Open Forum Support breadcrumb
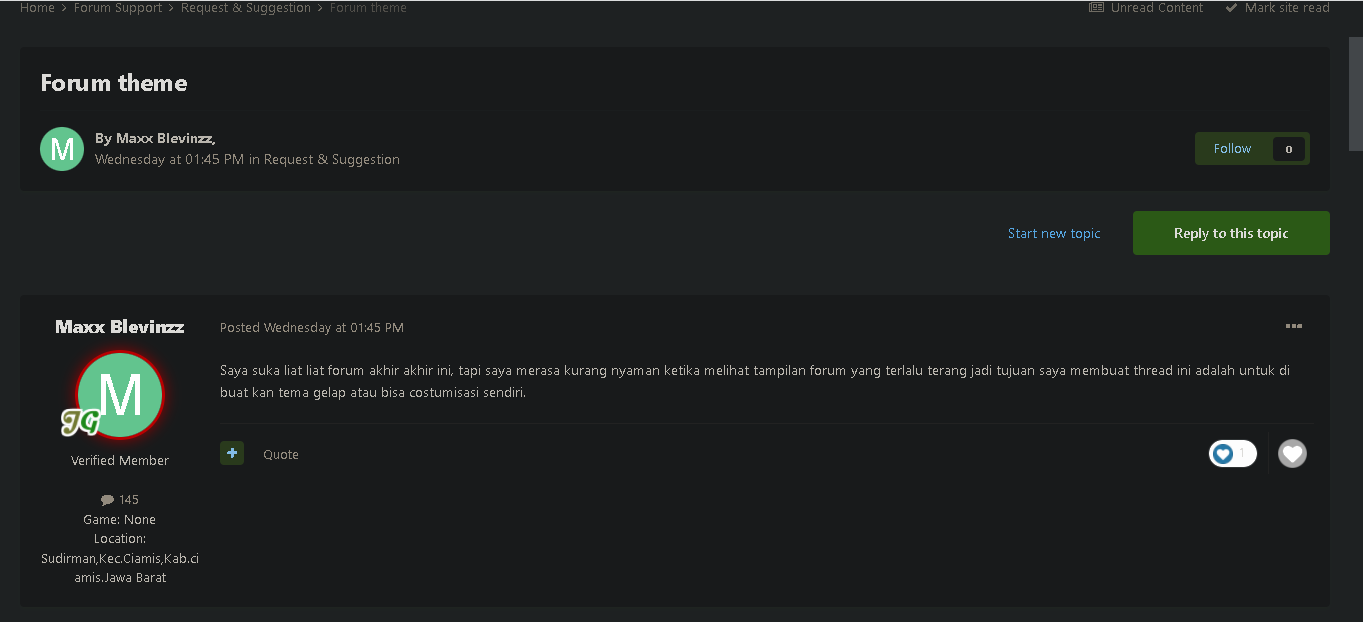This screenshot has height=622, width=1363. click(x=118, y=7)
